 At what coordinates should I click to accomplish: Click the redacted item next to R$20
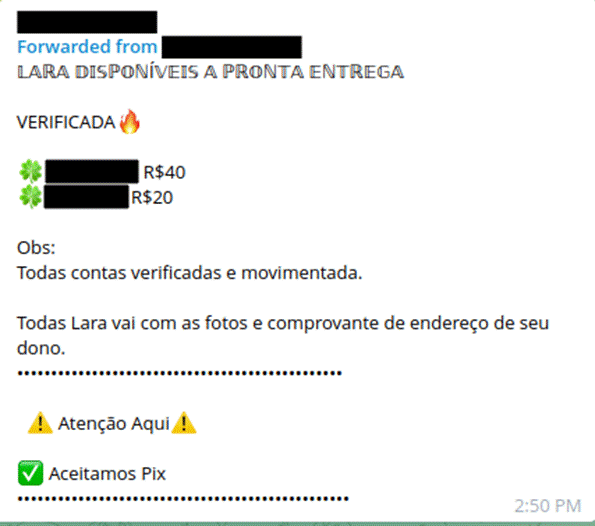click(87, 197)
